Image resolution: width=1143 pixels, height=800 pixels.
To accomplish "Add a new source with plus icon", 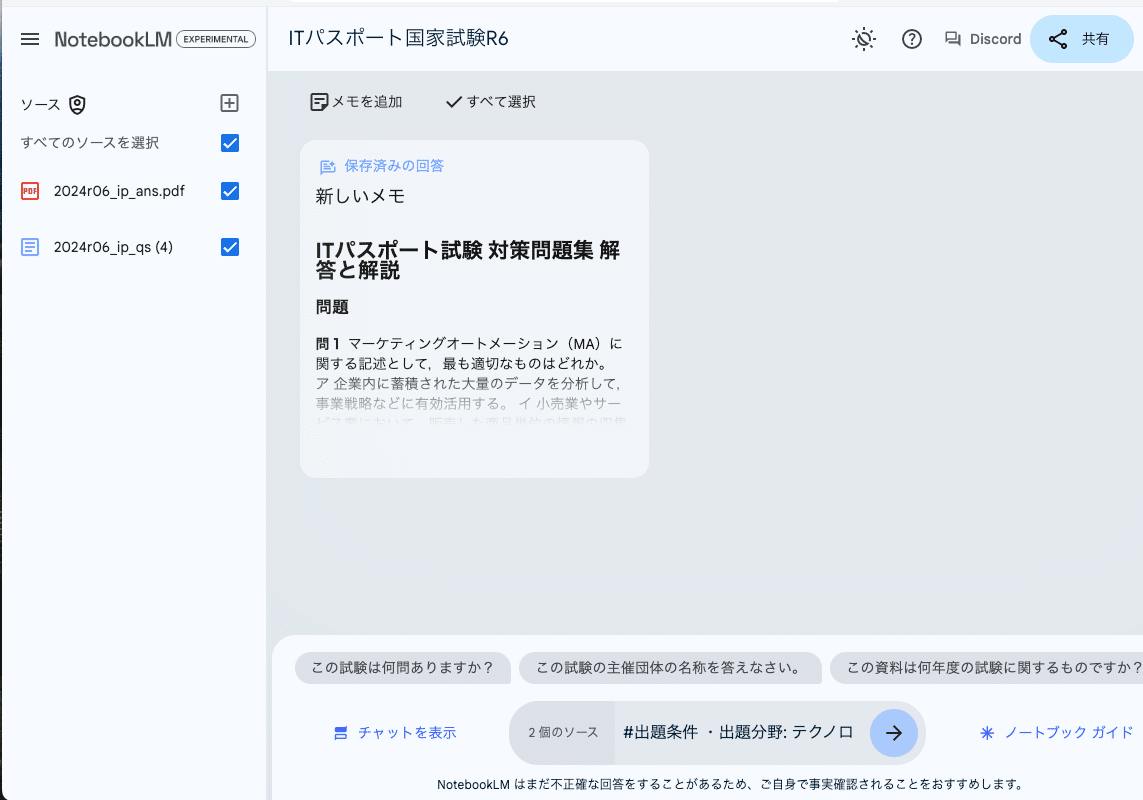I will [230, 103].
